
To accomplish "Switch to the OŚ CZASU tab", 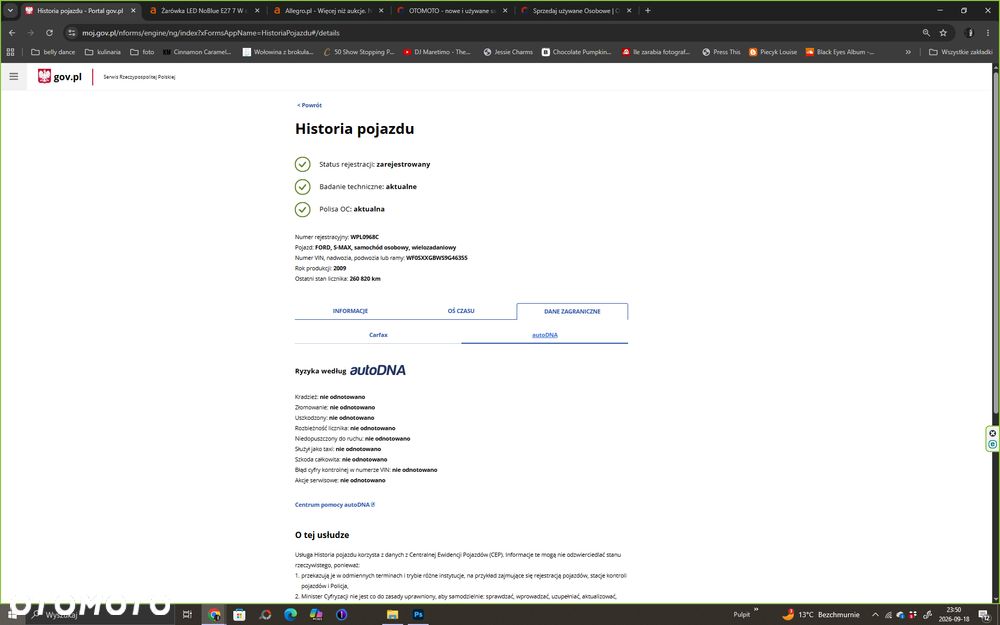I will 461,311.
